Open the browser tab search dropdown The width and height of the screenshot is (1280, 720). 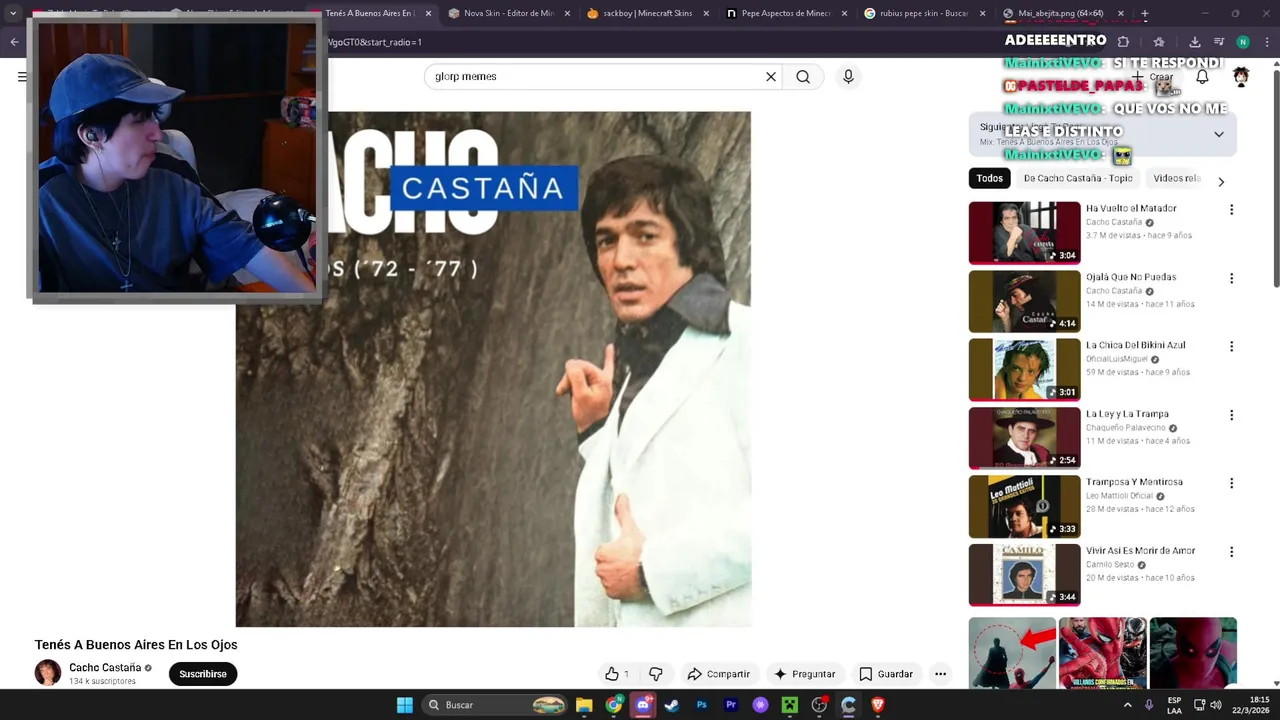(x=13, y=13)
